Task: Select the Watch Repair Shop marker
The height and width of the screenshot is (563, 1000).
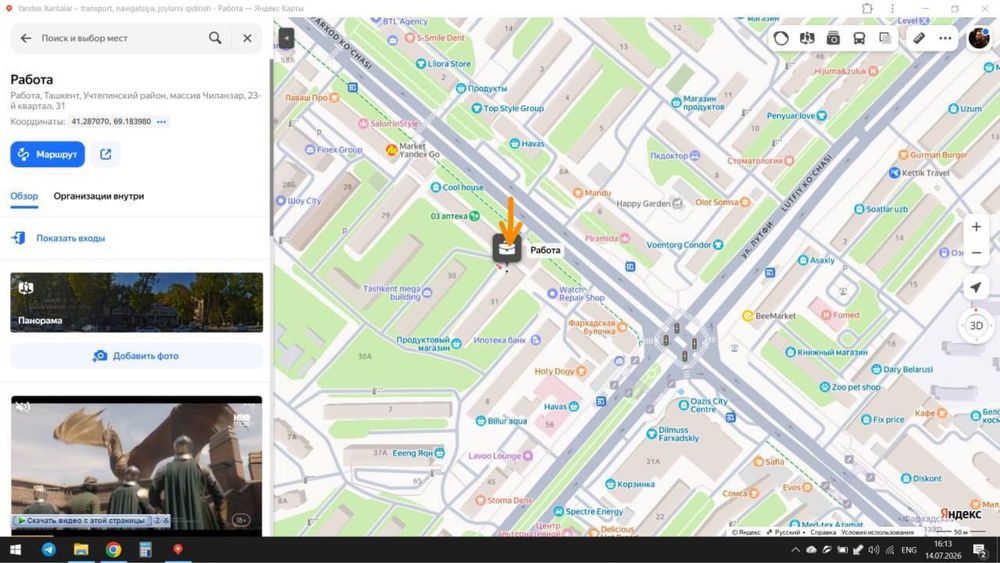Action: [x=575, y=294]
